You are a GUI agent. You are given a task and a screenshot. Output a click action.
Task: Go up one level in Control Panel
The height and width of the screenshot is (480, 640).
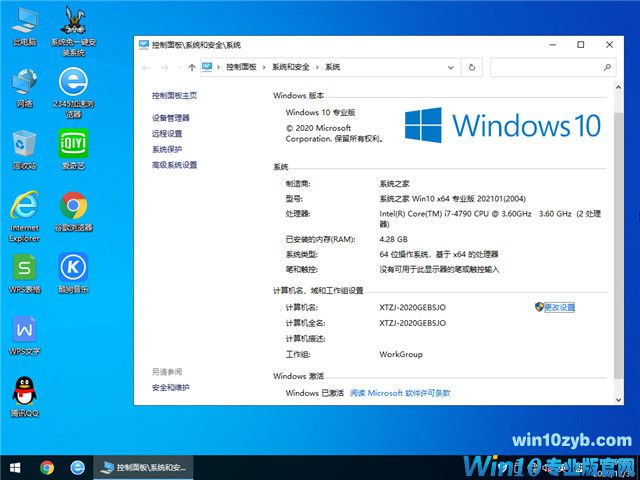tap(192, 67)
